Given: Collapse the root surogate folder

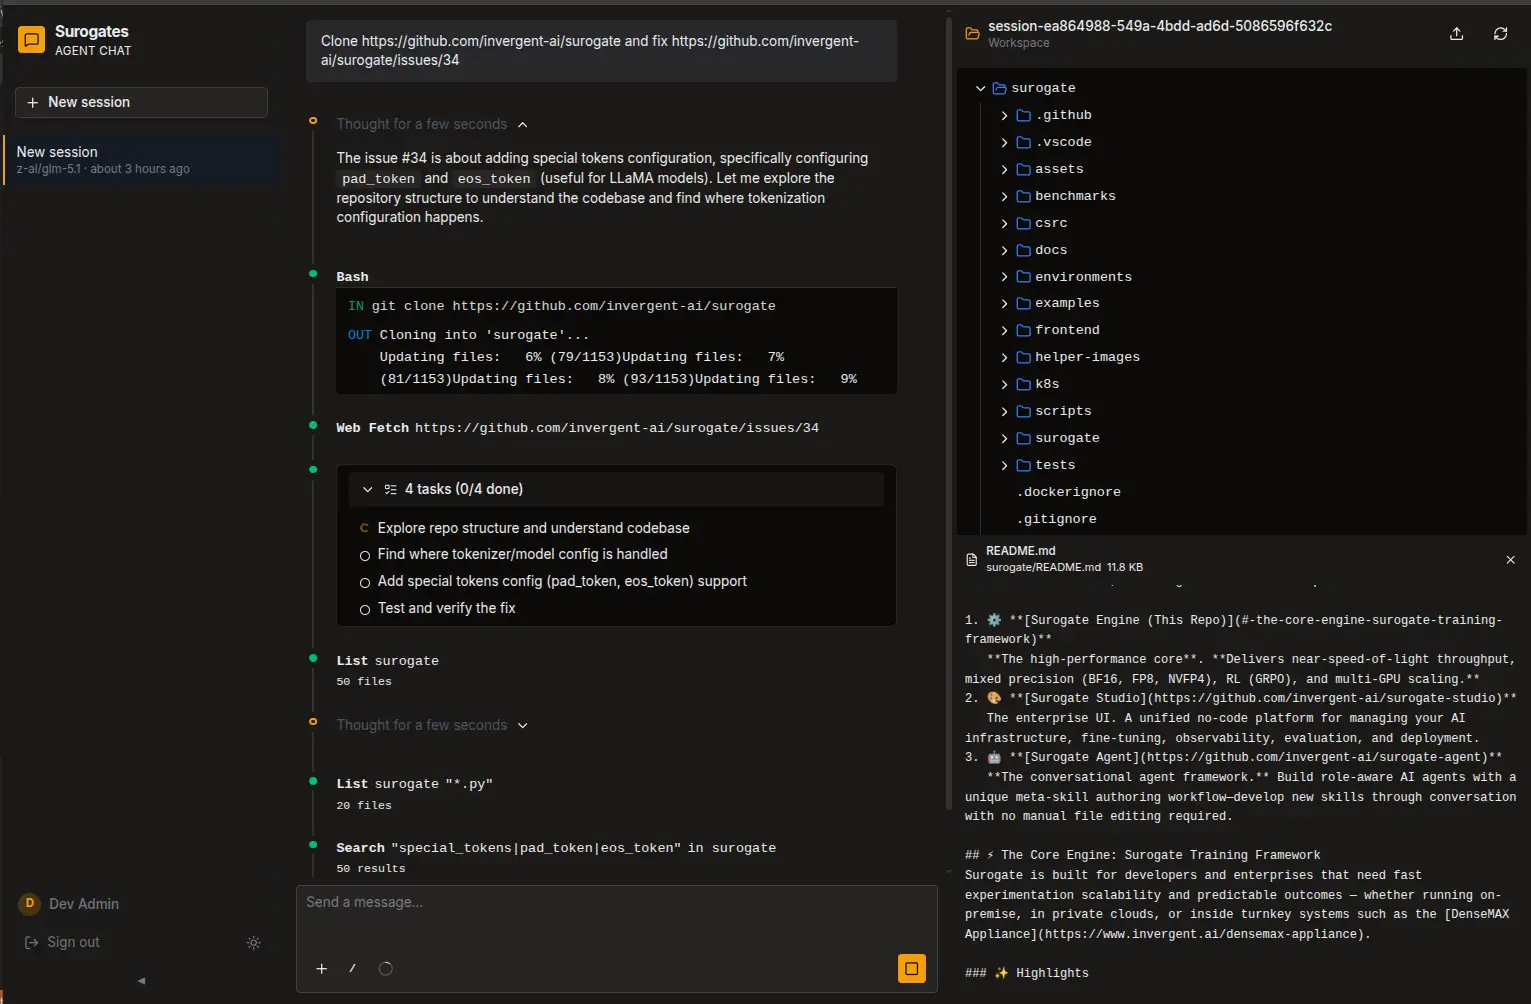Looking at the screenshot, I should point(981,88).
